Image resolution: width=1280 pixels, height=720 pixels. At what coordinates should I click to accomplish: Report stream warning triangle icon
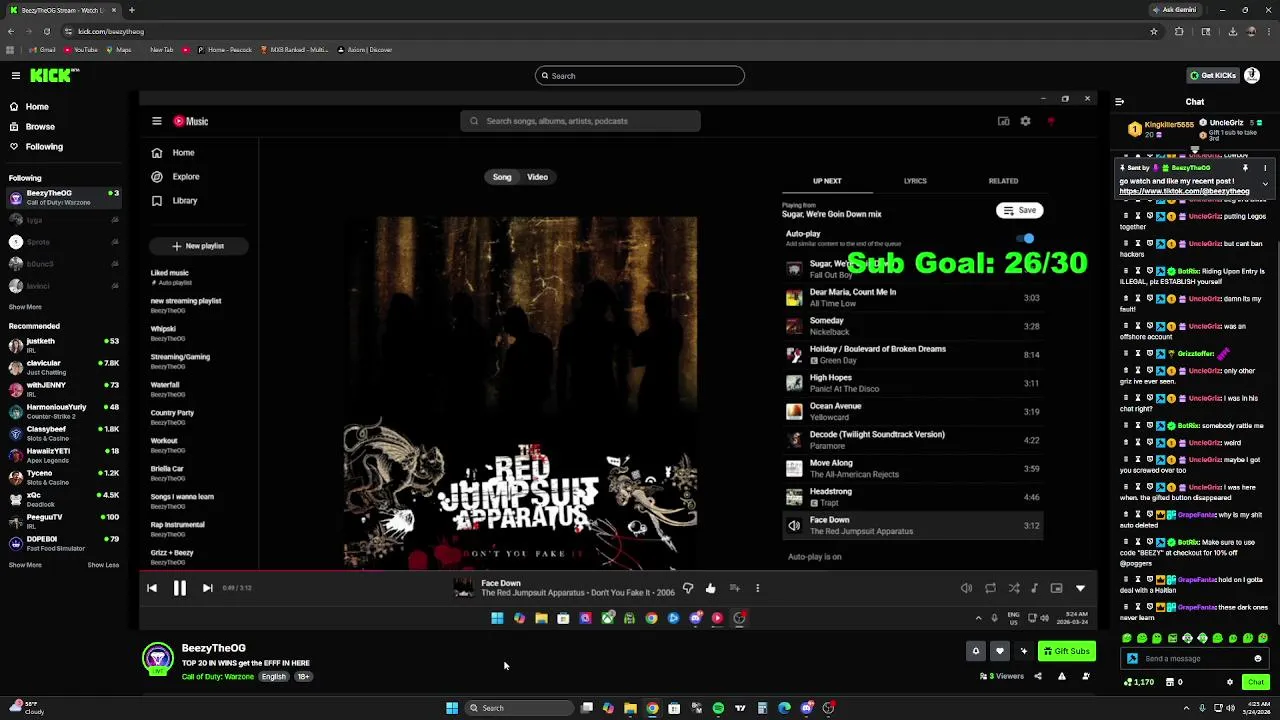(1062, 677)
